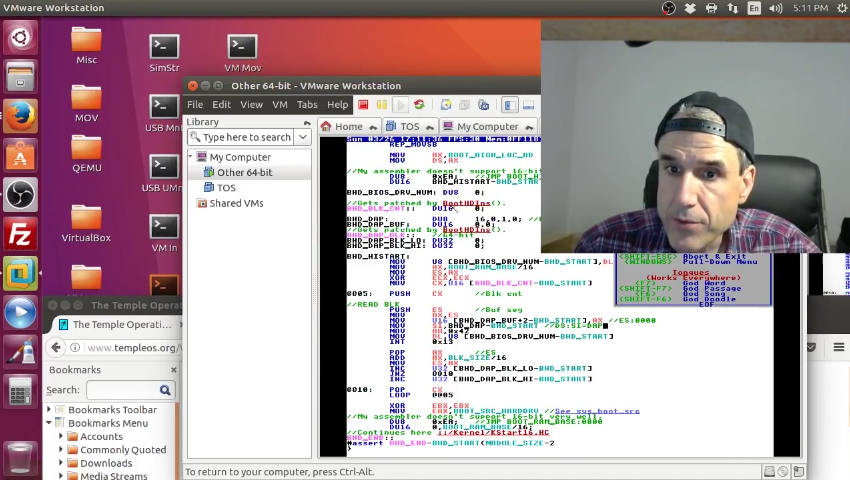Close the Home tab with its arrow icon
The image size is (850, 480).
coord(373,127)
